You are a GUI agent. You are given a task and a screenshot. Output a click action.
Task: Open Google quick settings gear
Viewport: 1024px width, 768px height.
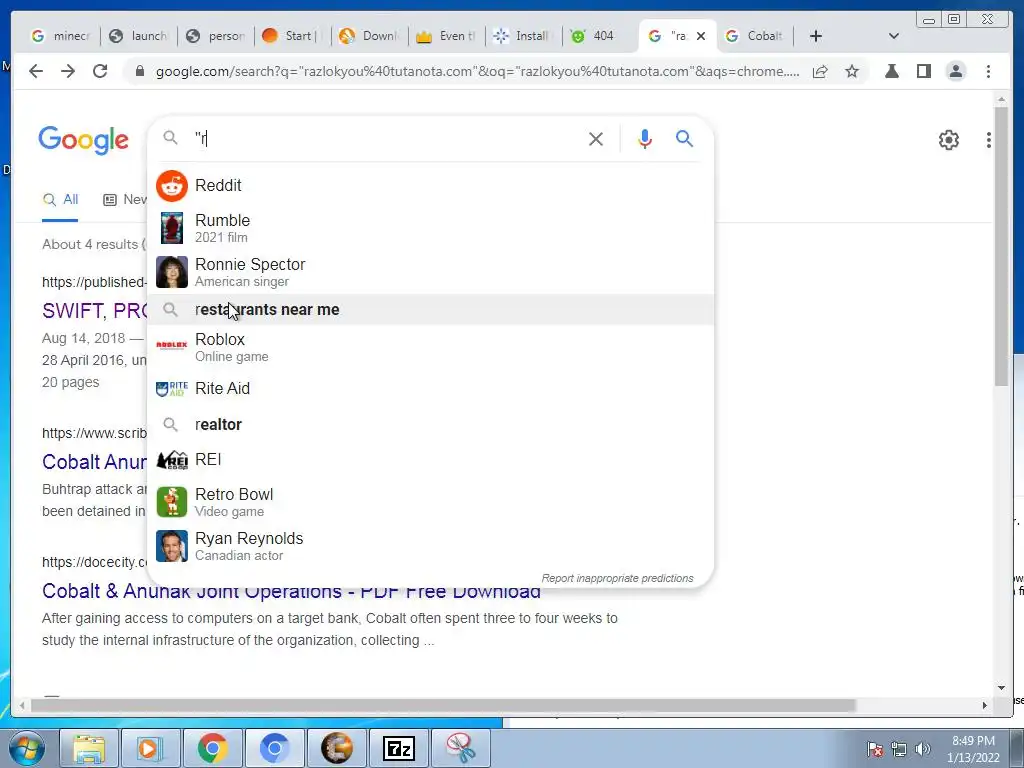948,140
